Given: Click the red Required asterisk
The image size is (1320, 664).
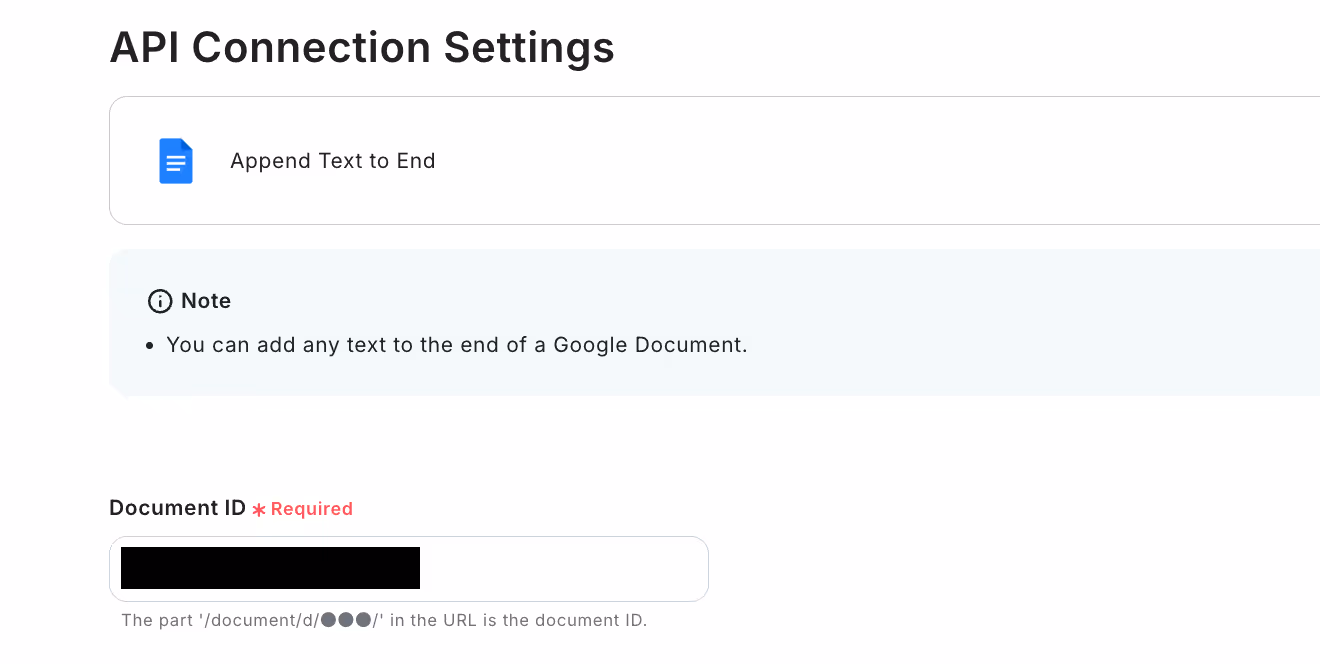Looking at the screenshot, I should pos(259,510).
